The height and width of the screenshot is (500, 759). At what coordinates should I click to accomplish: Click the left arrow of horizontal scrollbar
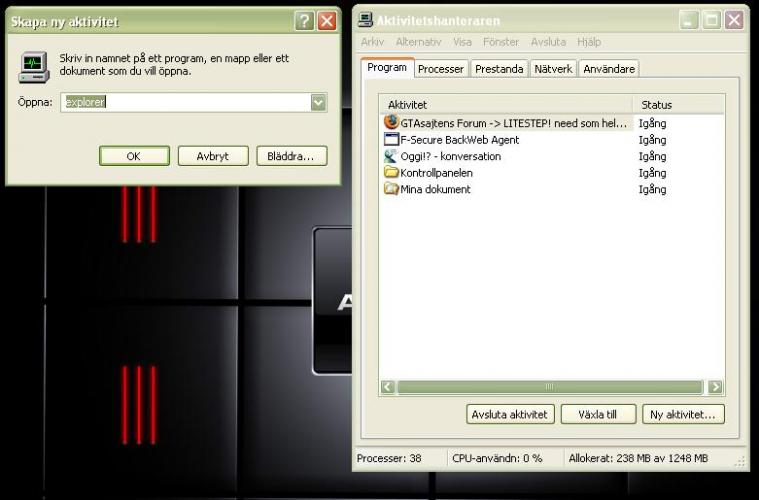[x=388, y=387]
